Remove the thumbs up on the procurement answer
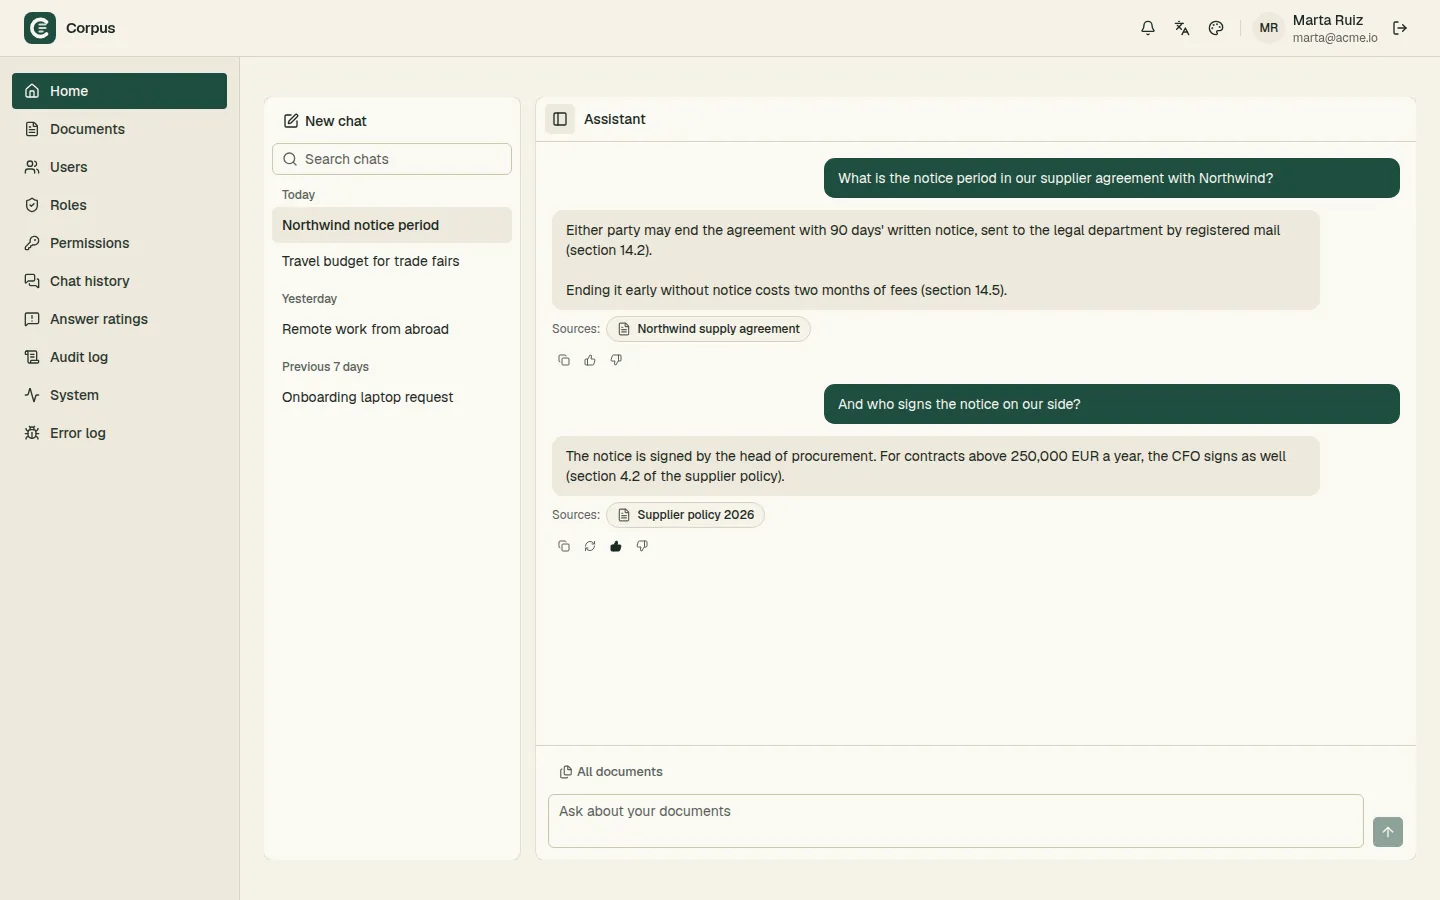The image size is (1440, 900). click(x=616, y=546)
